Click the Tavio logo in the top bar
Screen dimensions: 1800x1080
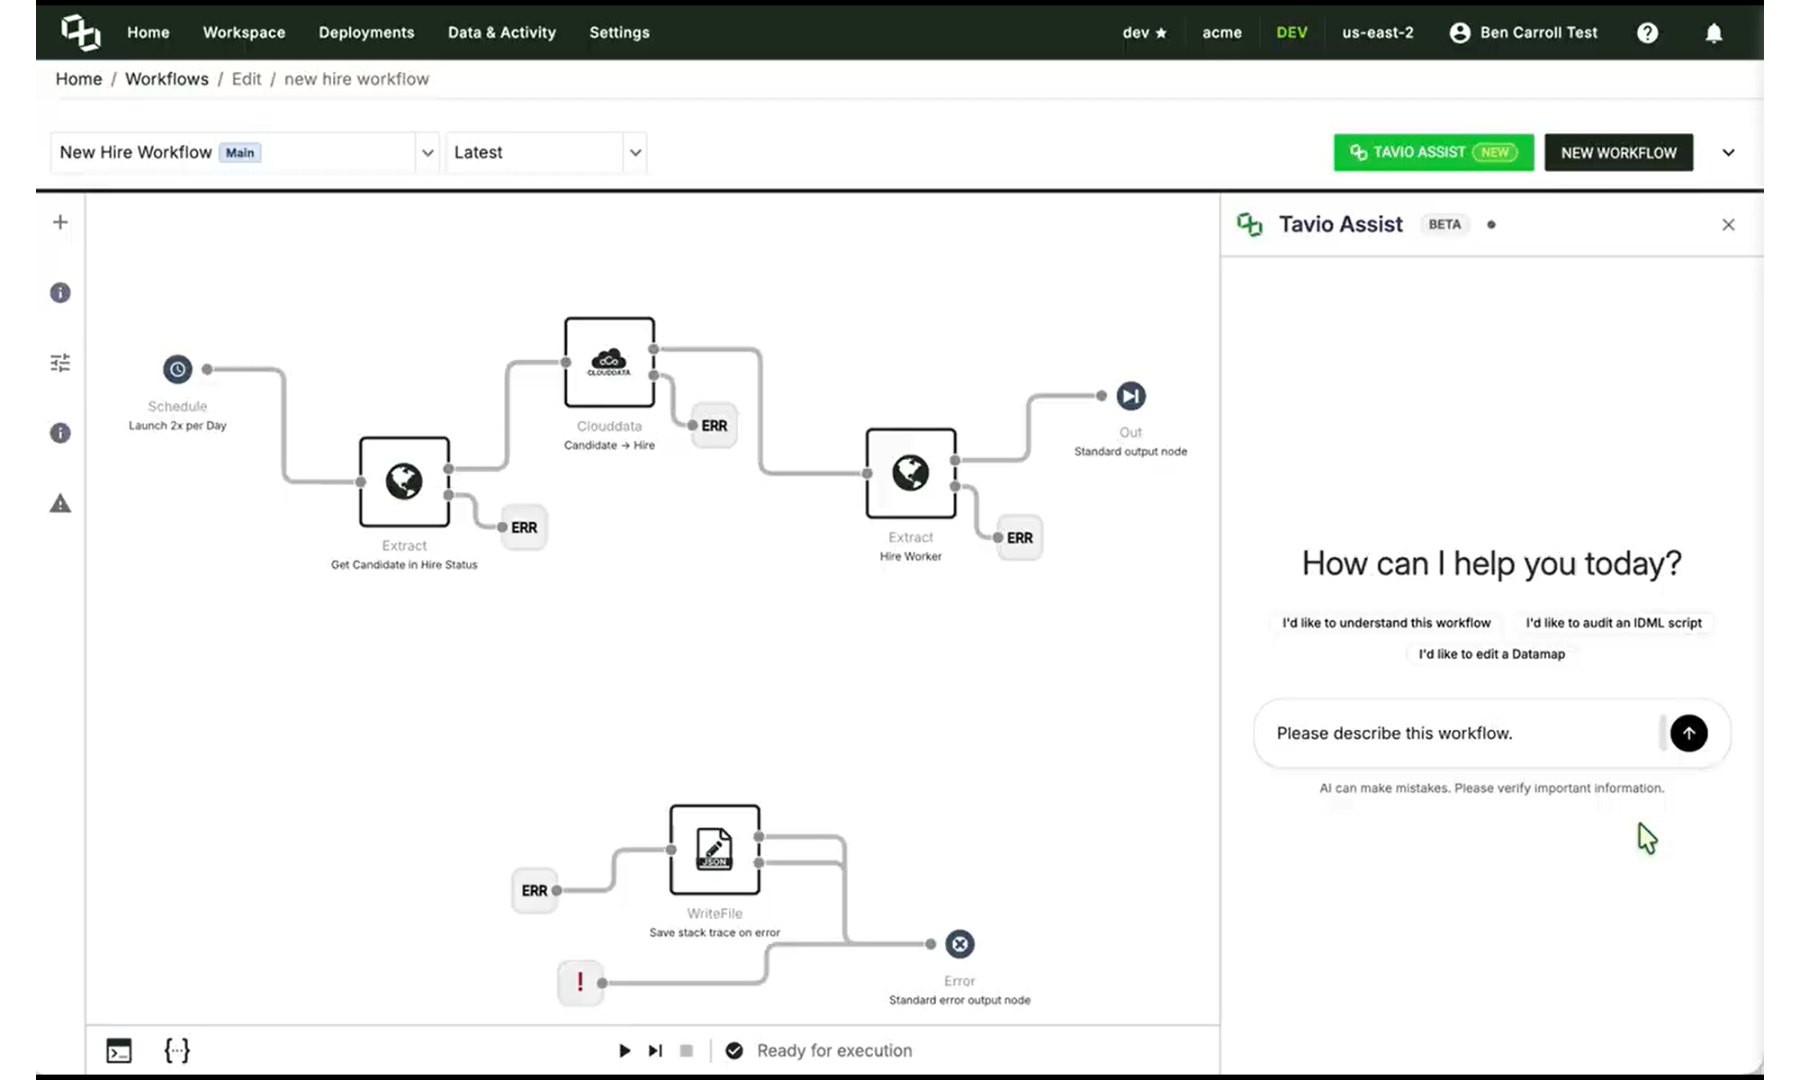tap(80, 32)
